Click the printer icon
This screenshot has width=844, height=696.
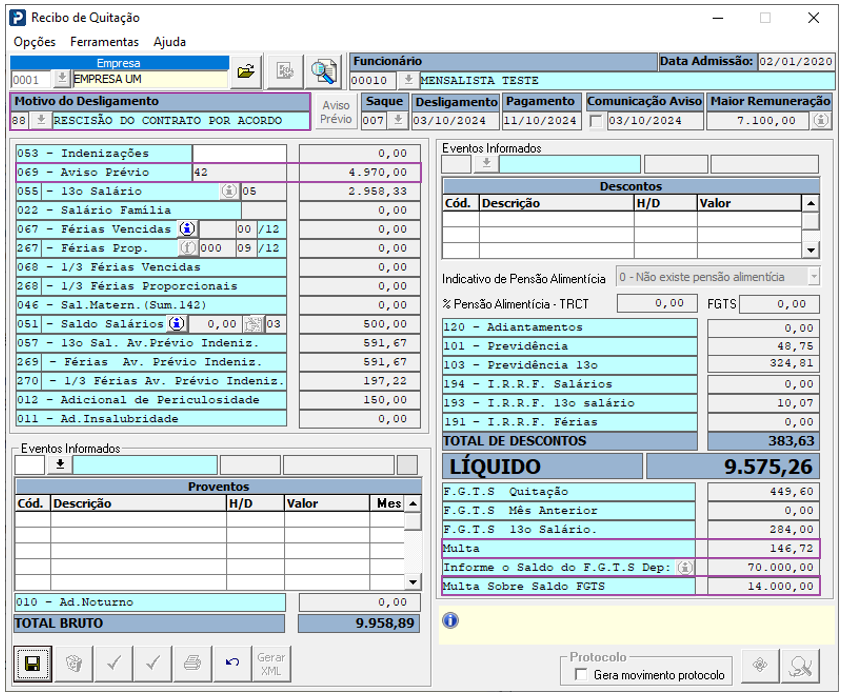[x=193, y=664]
